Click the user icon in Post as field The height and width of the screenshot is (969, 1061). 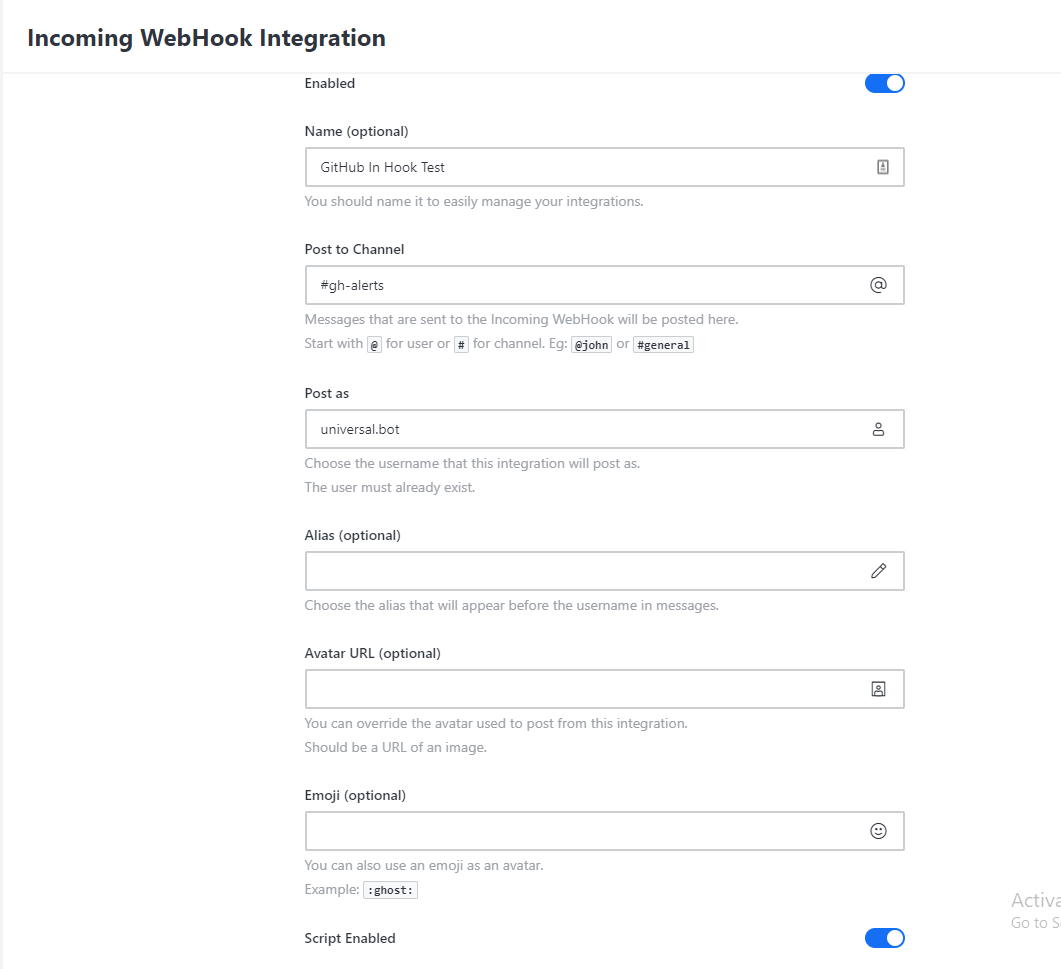click(x=878, y=430)
